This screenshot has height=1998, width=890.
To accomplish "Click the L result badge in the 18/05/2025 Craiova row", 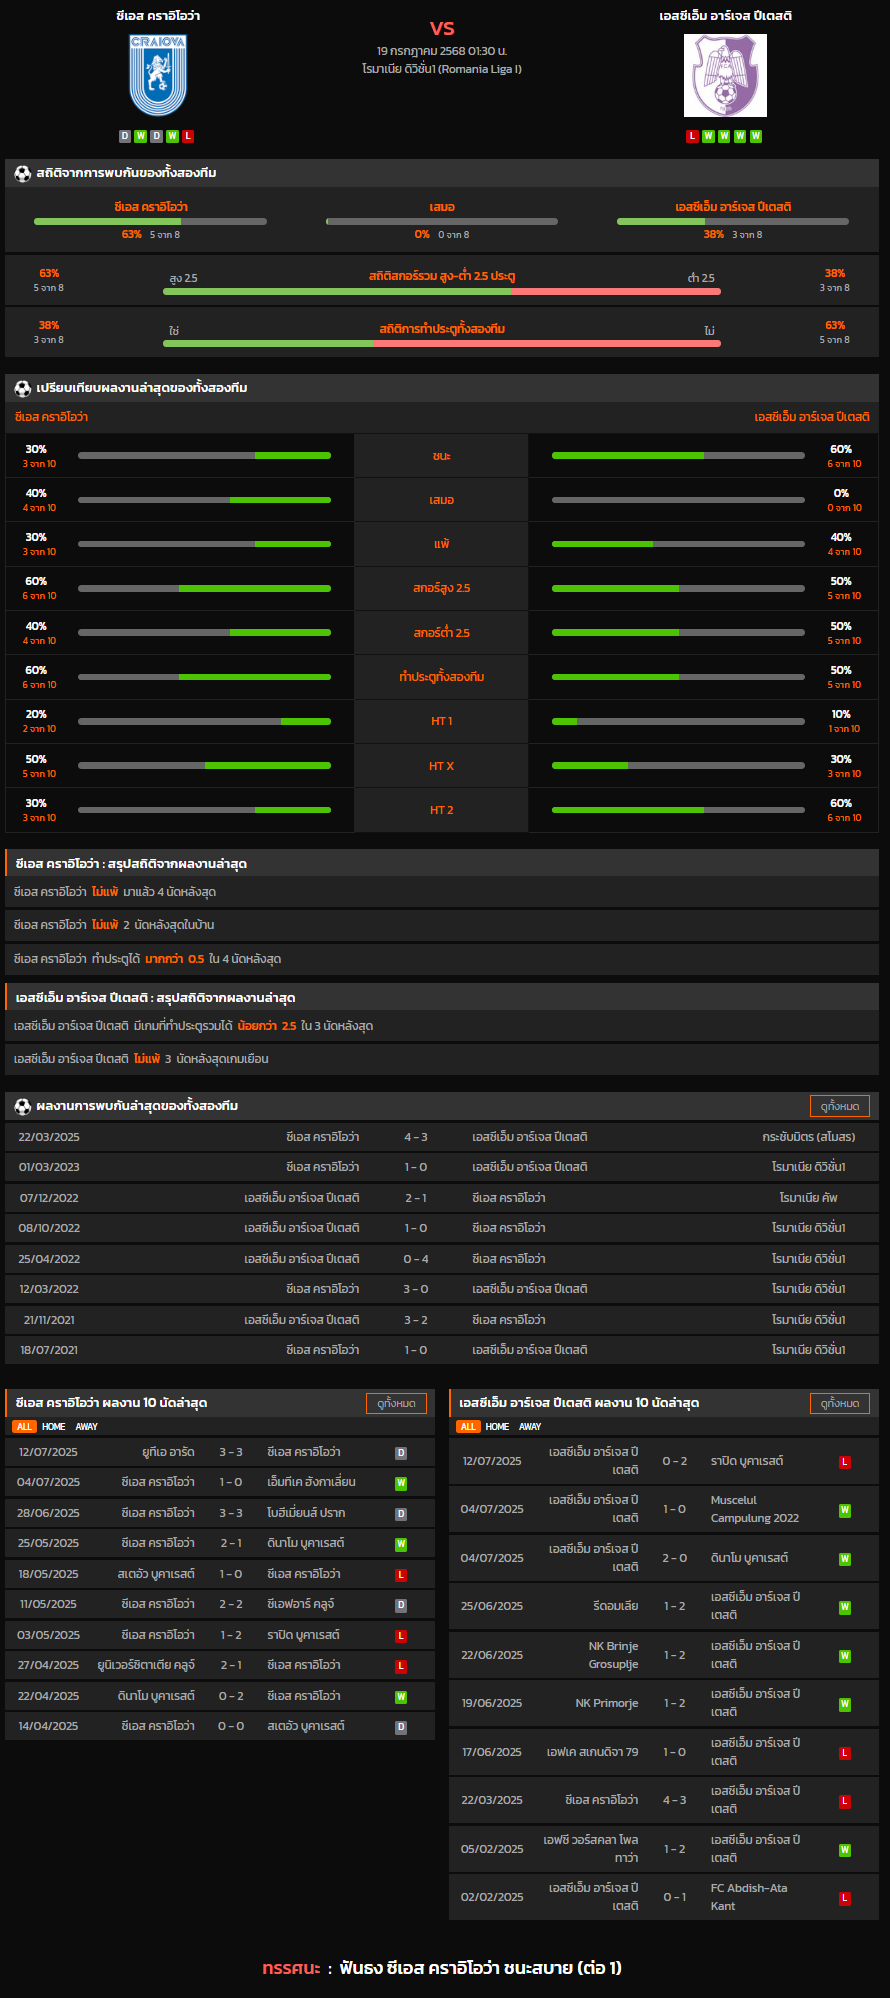I will pos(401,1575).
